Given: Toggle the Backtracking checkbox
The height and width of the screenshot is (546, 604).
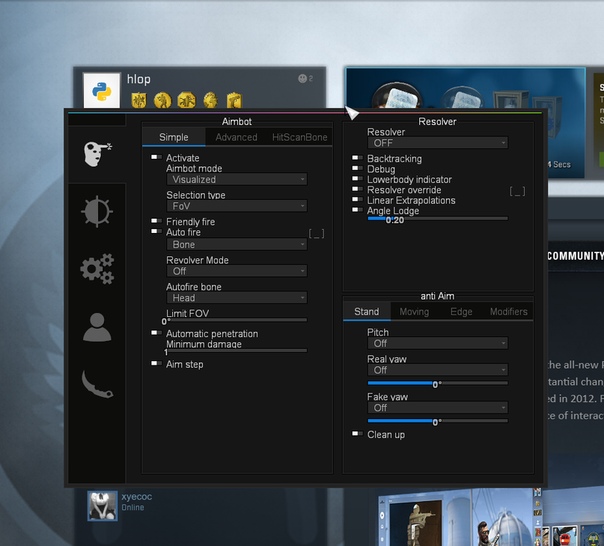Looking at the screenshot, I should (x=357, y=159).
